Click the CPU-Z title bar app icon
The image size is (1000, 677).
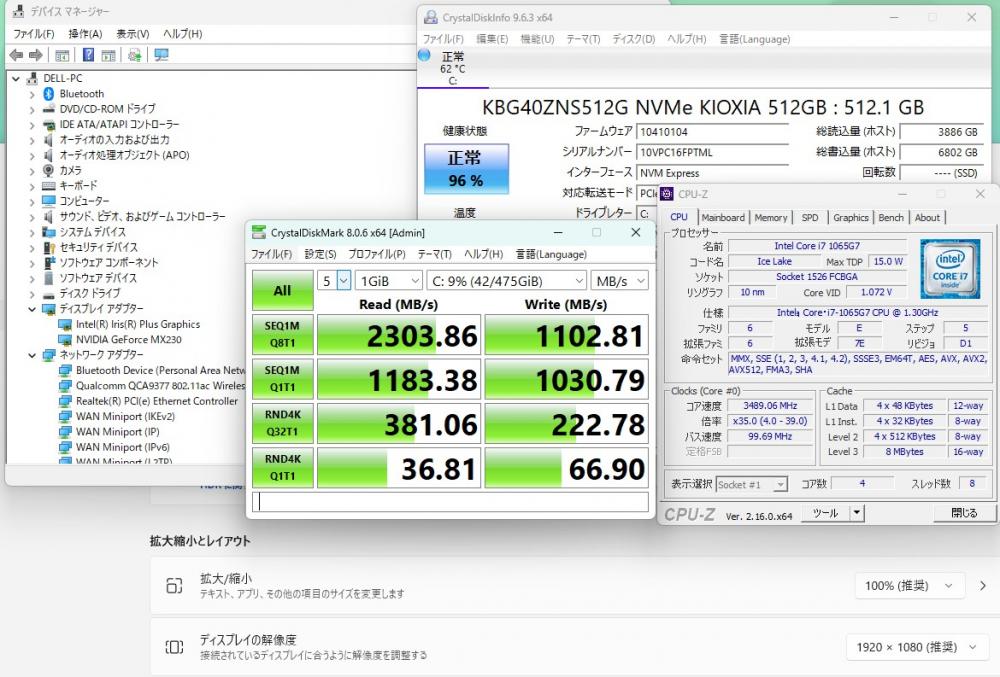(x=667, y=194)
